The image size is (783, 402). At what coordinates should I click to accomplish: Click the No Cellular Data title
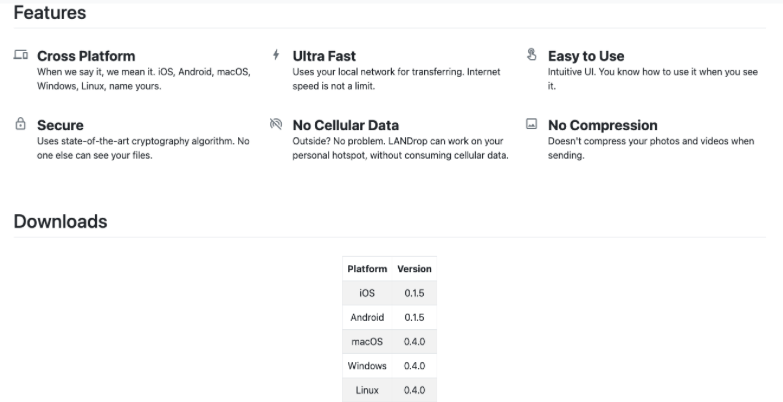pos(345,126)
